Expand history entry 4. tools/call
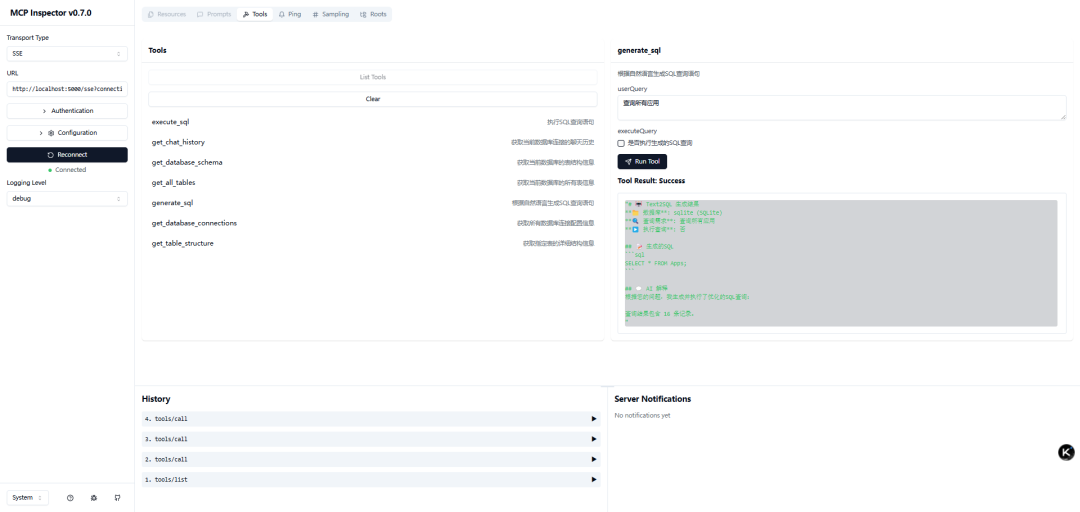1080x512 pixels. click(371, 419)
